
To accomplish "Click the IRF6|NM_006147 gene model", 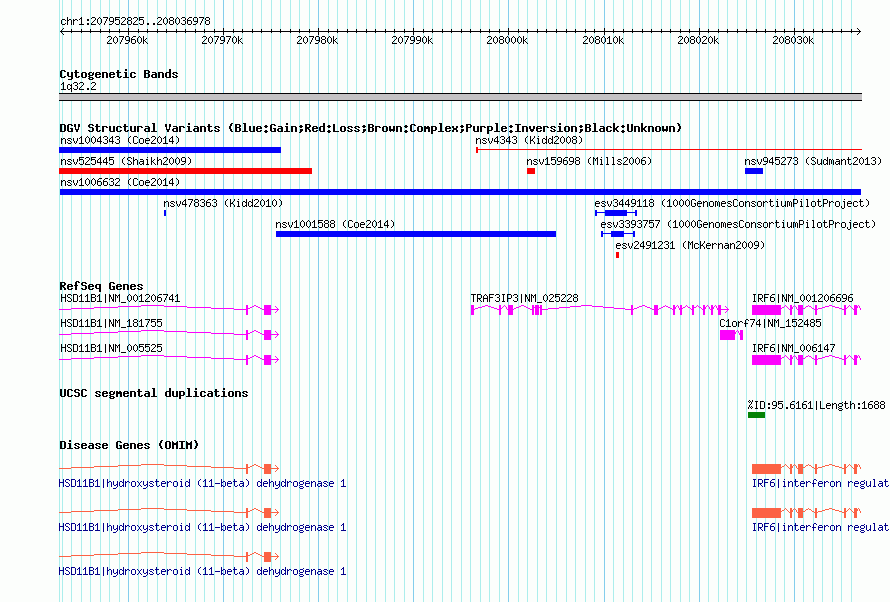I will 807,359.
